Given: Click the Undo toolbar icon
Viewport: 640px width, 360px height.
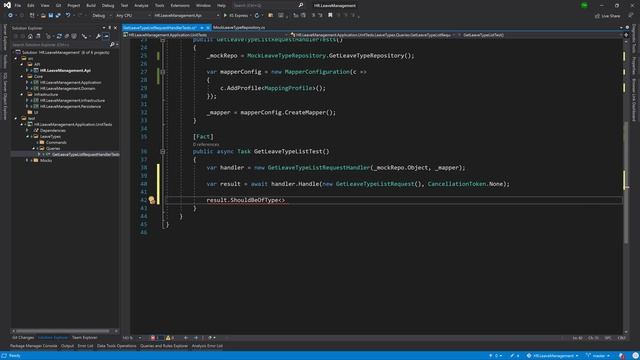Looking at the screenshot, I should point(68,16).
